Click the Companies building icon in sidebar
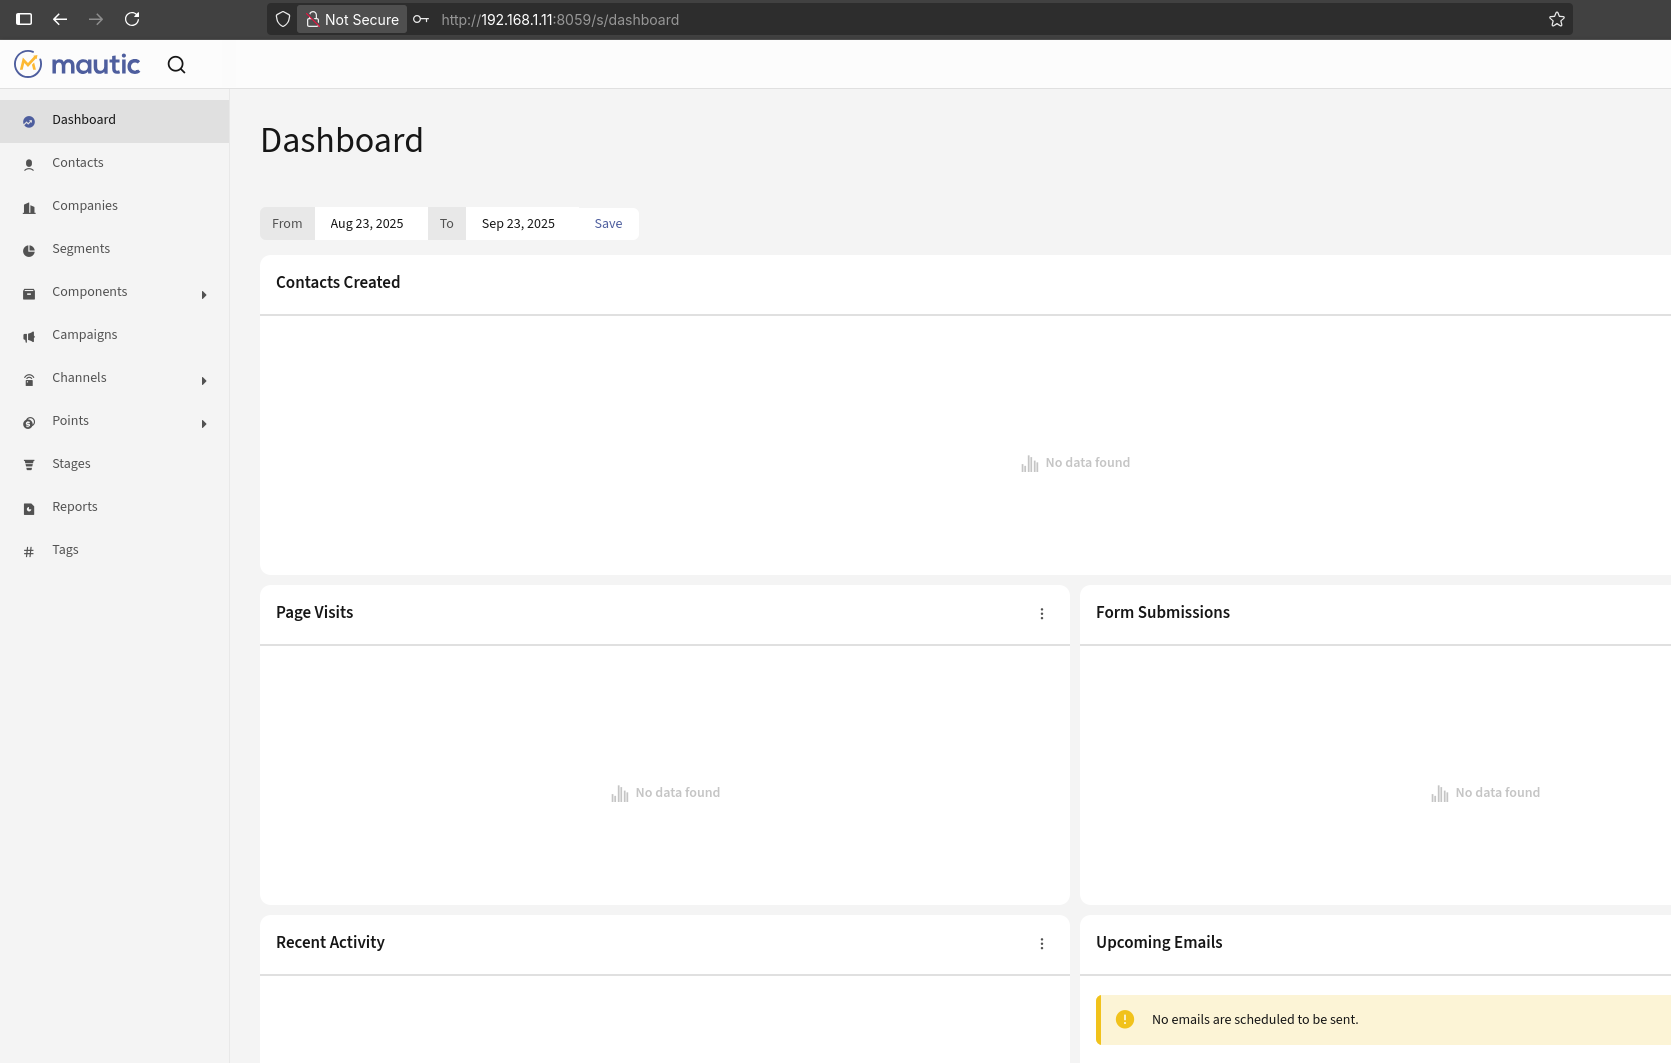The image size is (1671, 1063). [29, 207]
